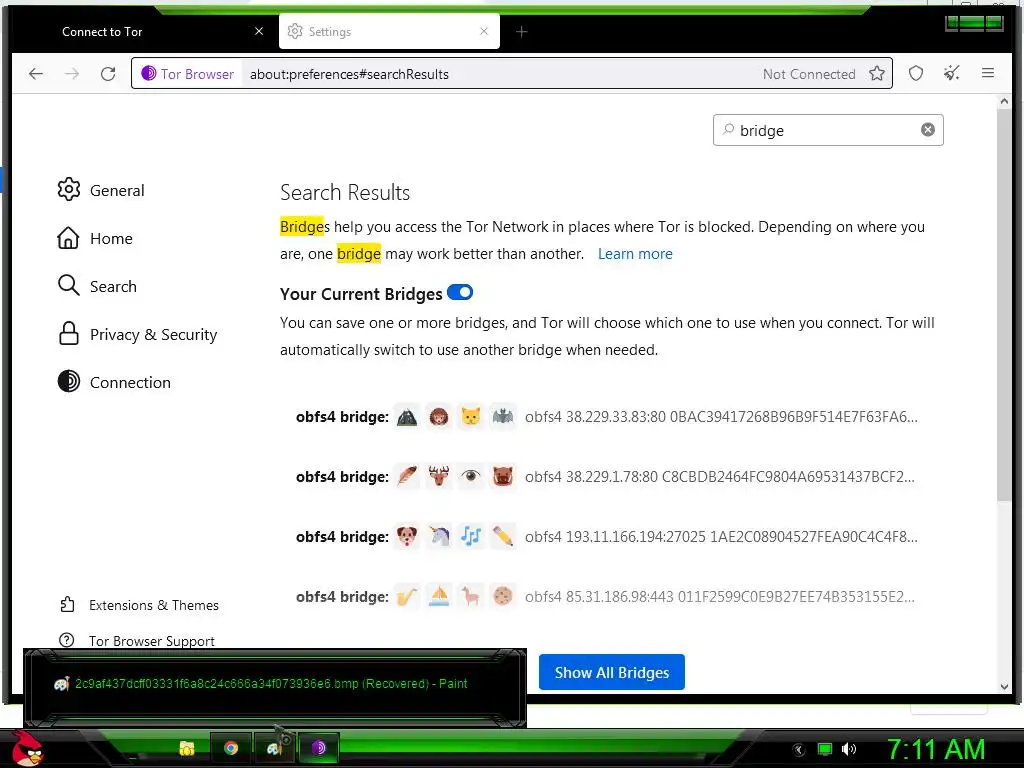Click the forward navigation arrow
1024x768 pixels.
72,74
